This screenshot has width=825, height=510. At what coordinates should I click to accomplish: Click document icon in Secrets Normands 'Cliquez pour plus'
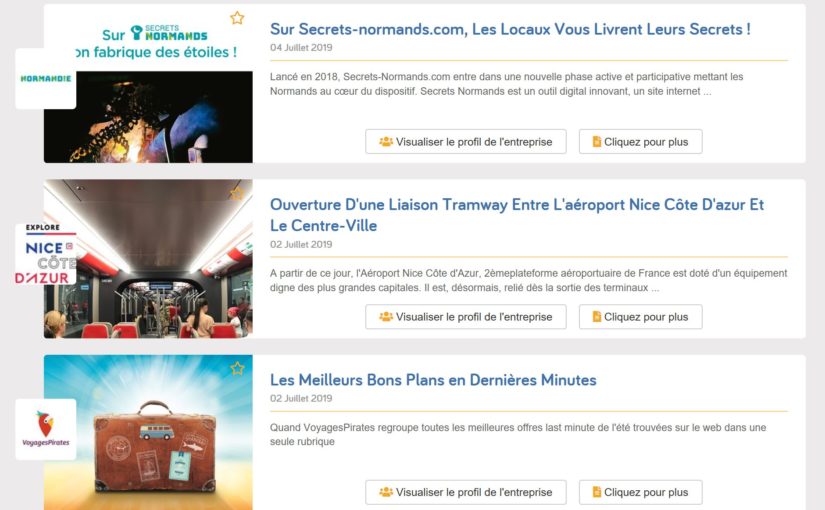pyautogui.click(x=597, y=142)
